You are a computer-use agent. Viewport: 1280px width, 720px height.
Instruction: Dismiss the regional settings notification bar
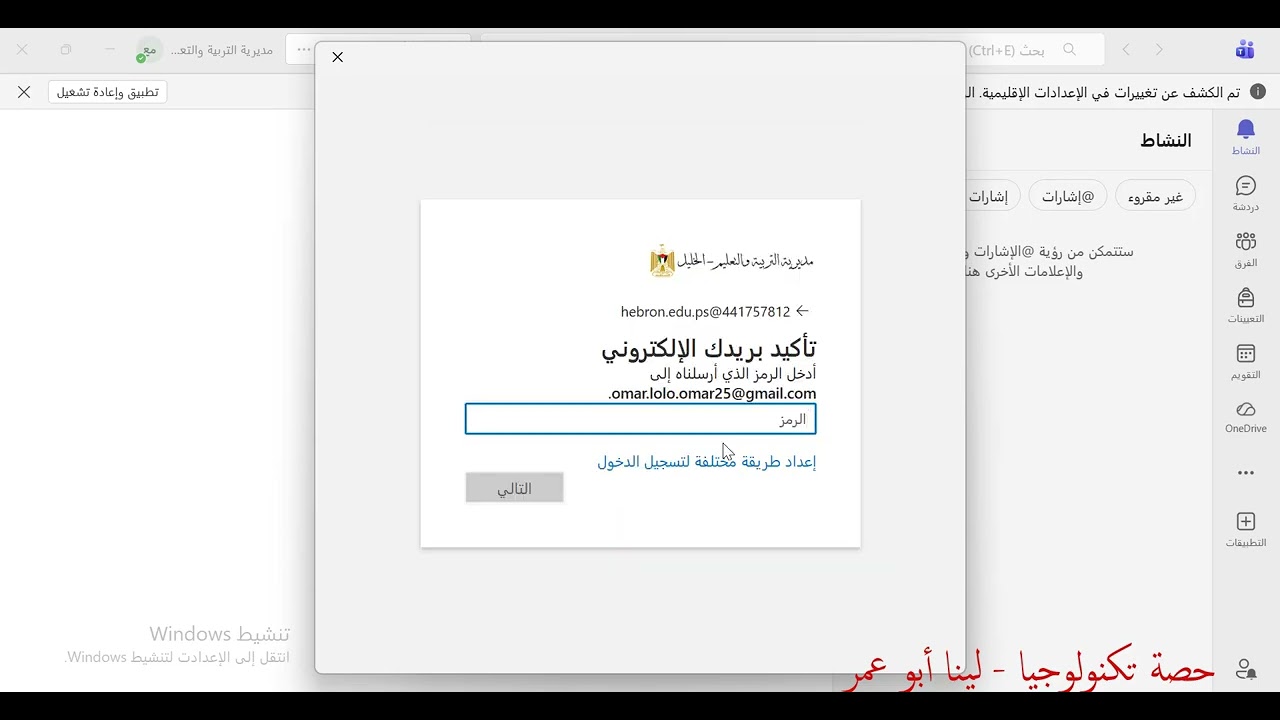[x=24, y=92]
